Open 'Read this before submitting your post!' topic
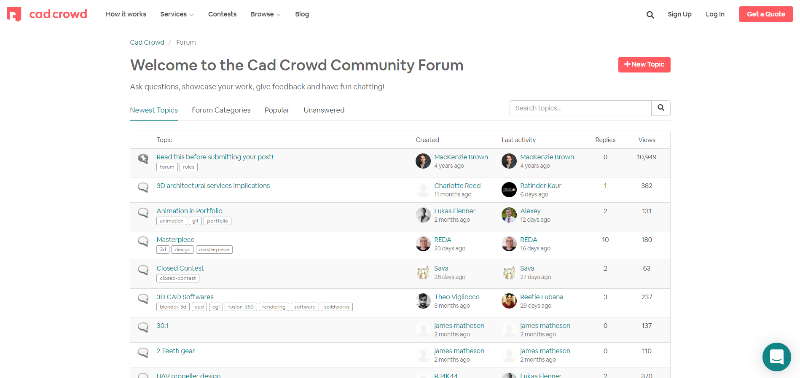The height and width of the screenshot is (378, 800). click(x=215, y=157)
